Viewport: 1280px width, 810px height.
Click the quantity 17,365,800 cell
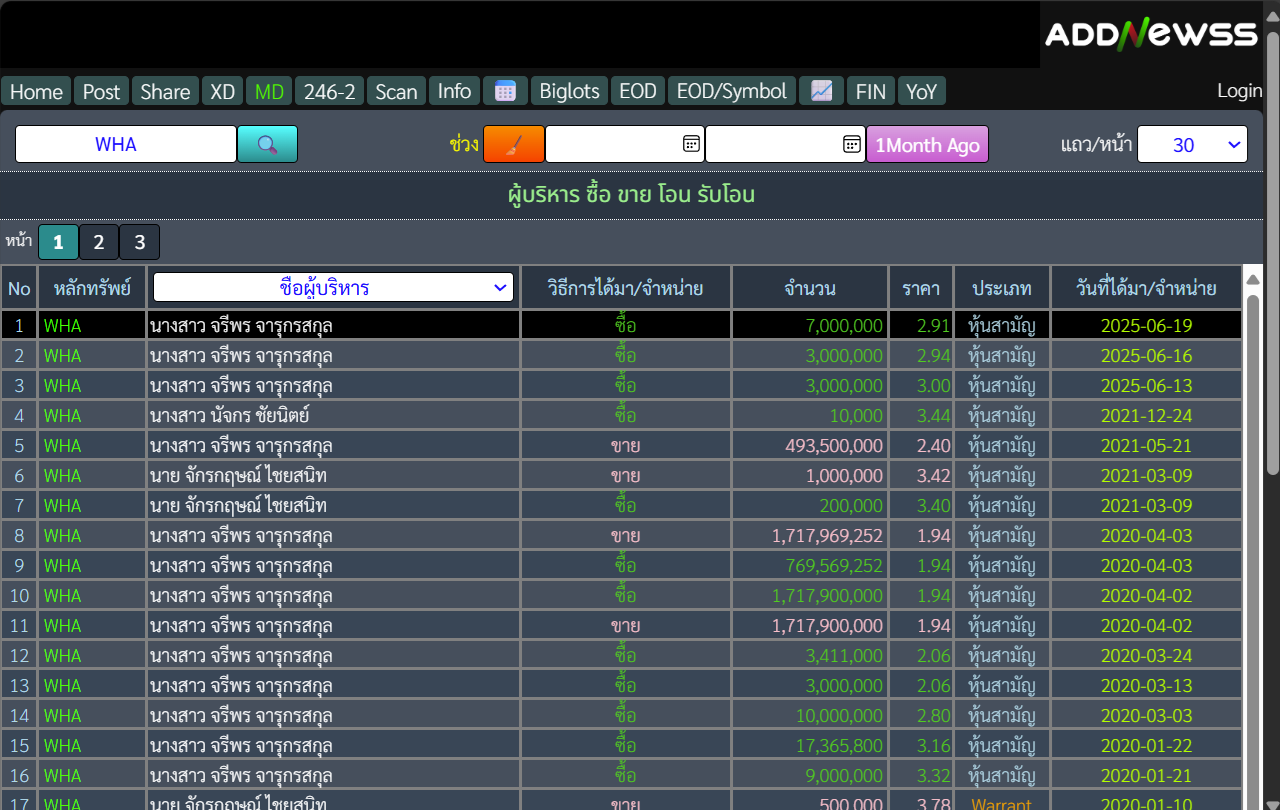point(810,745)
